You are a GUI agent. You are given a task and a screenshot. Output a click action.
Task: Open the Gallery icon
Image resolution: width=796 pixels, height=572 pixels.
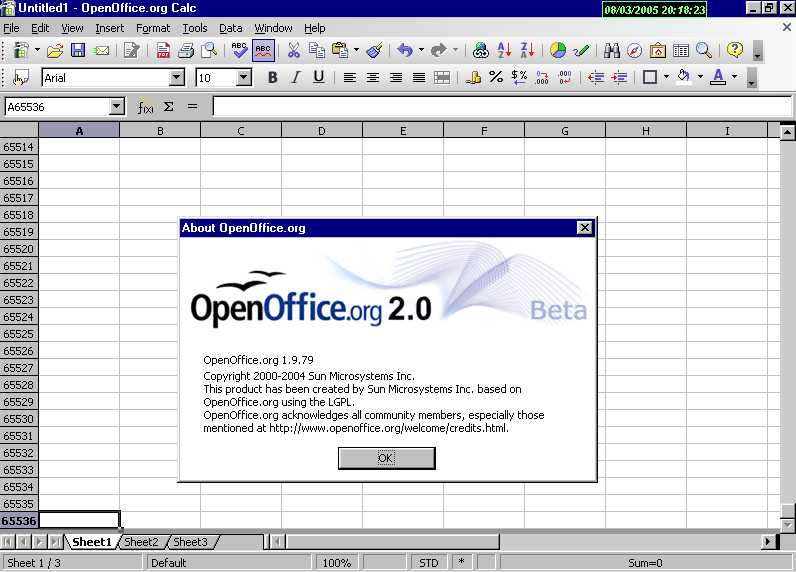point(657,50)
